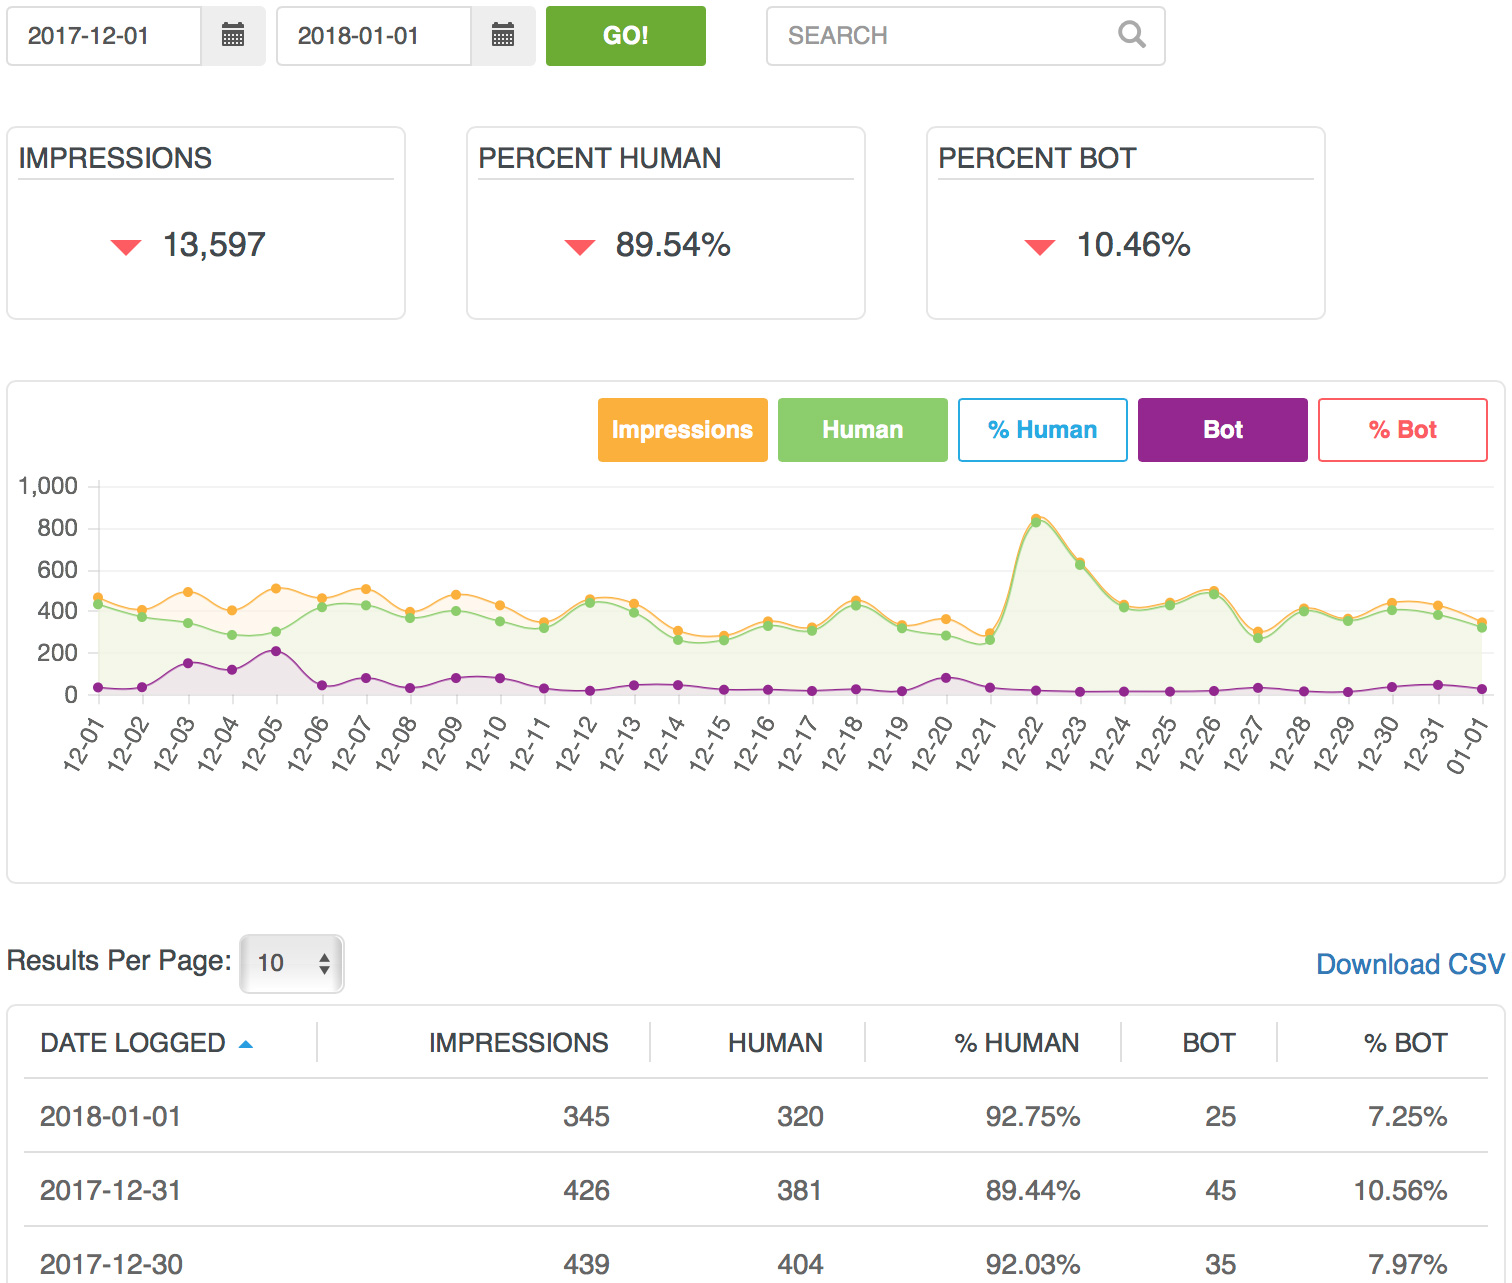Sort table by % Human column header
This screenshot has height=1283, width=1512.
(x=1016, y=1043)
